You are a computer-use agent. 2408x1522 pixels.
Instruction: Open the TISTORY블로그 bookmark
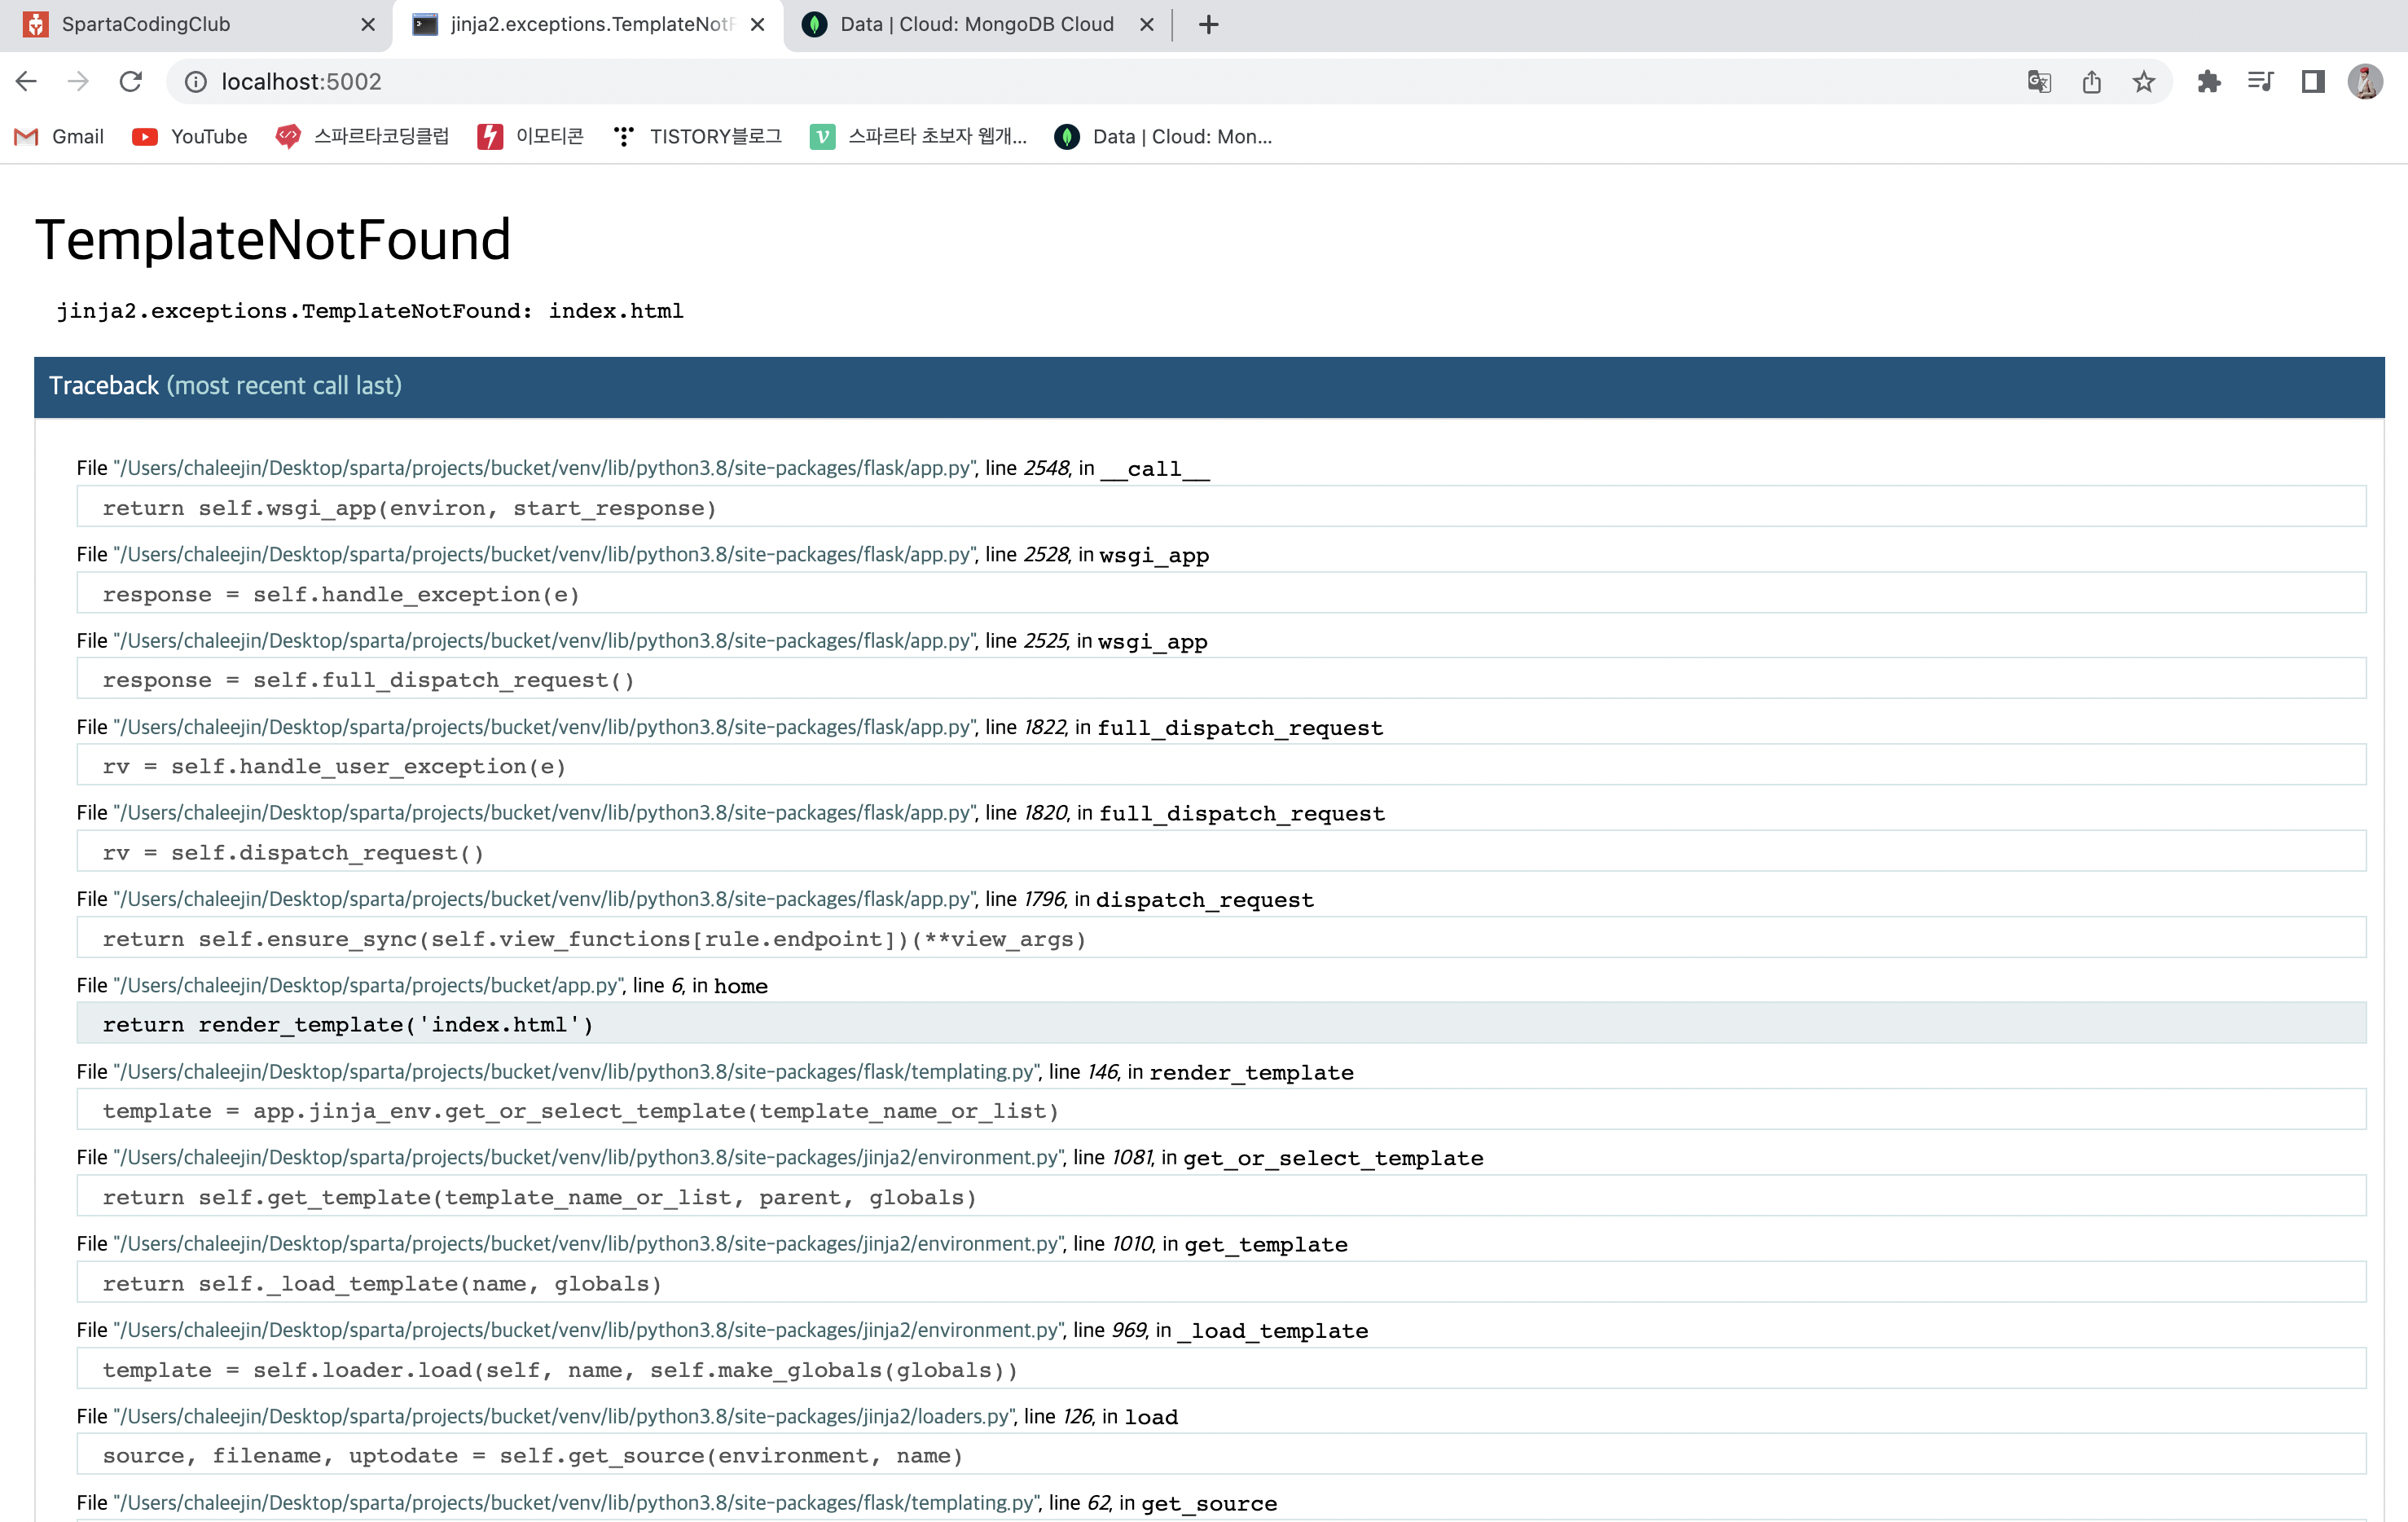pyautogui.click(x=697, y=136)
